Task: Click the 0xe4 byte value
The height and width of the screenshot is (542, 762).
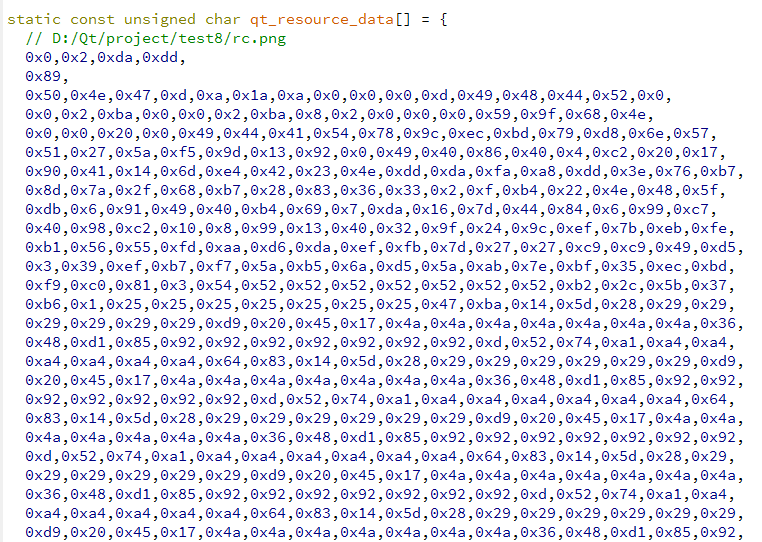Action: point(223,171)
